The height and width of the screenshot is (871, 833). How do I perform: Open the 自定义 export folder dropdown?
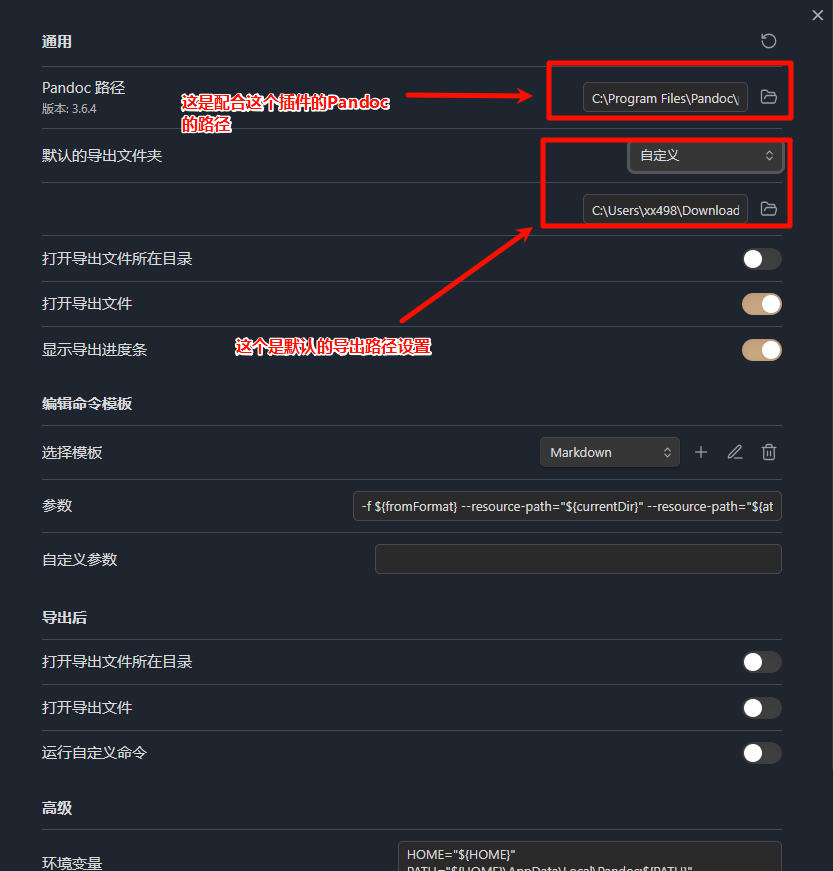tap(705, 156)
